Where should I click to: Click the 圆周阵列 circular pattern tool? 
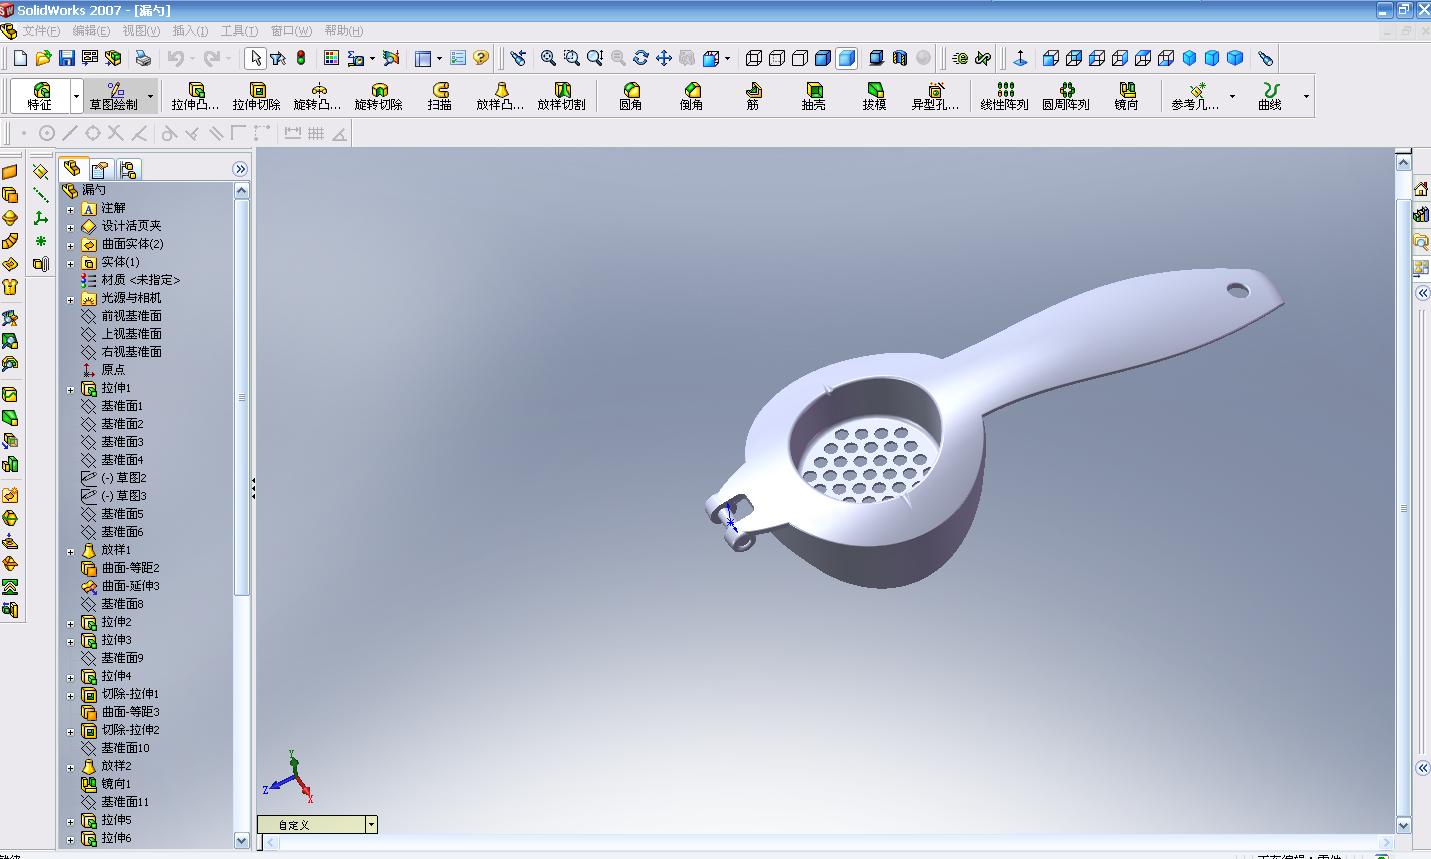click(x=1066, y=96)
